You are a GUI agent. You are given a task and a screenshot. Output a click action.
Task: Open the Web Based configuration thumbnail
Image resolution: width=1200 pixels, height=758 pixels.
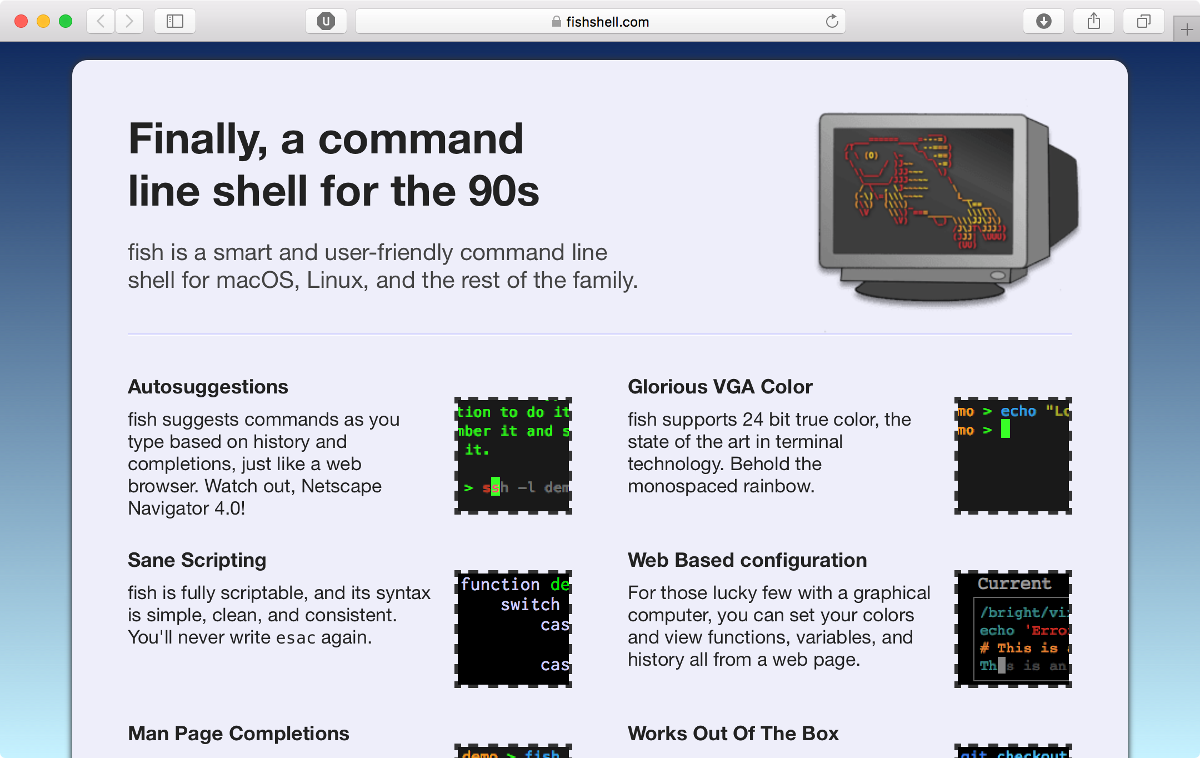tap(1013, 629)
